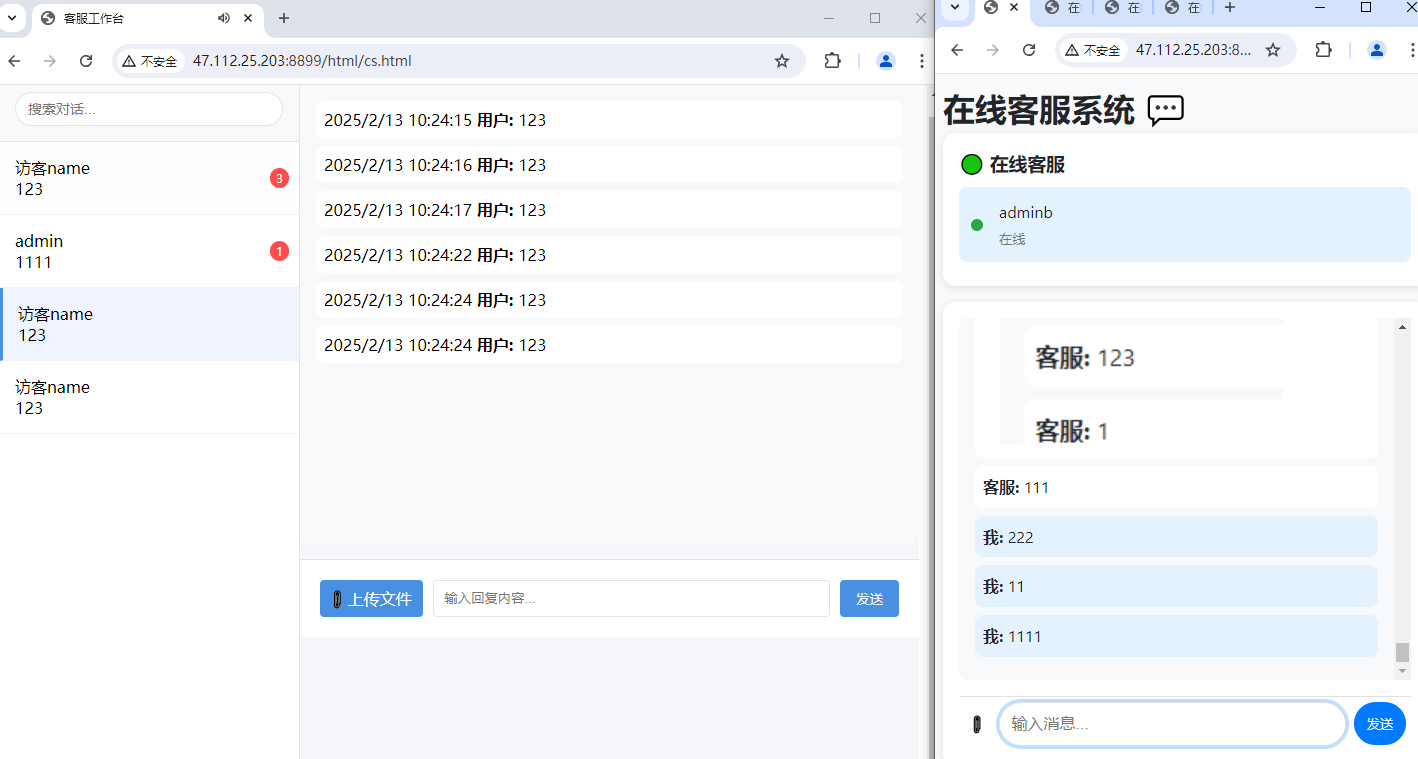Click the 上传文件 upload button

(371, 599)
